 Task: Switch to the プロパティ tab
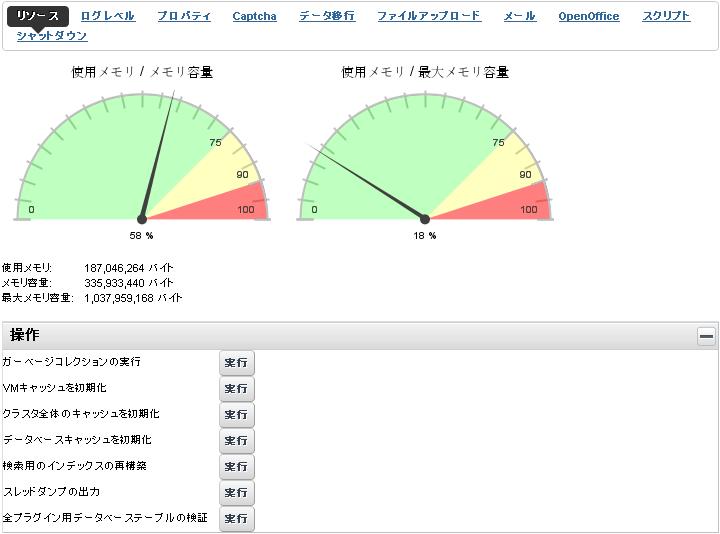pyautogui.click(x=184, y=16)
